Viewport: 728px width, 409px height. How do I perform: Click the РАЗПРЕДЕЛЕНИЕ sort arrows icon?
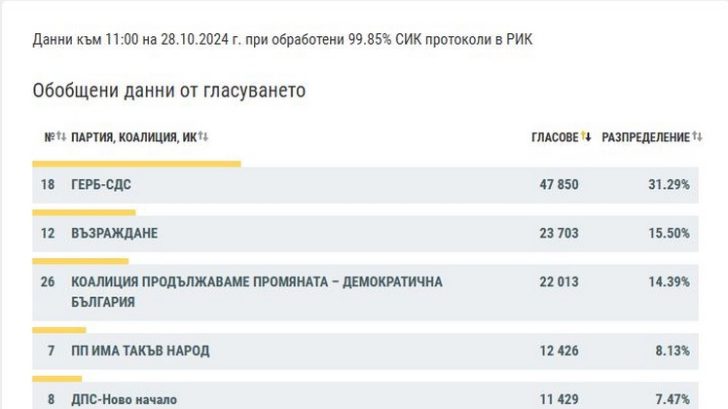(695, 138)
